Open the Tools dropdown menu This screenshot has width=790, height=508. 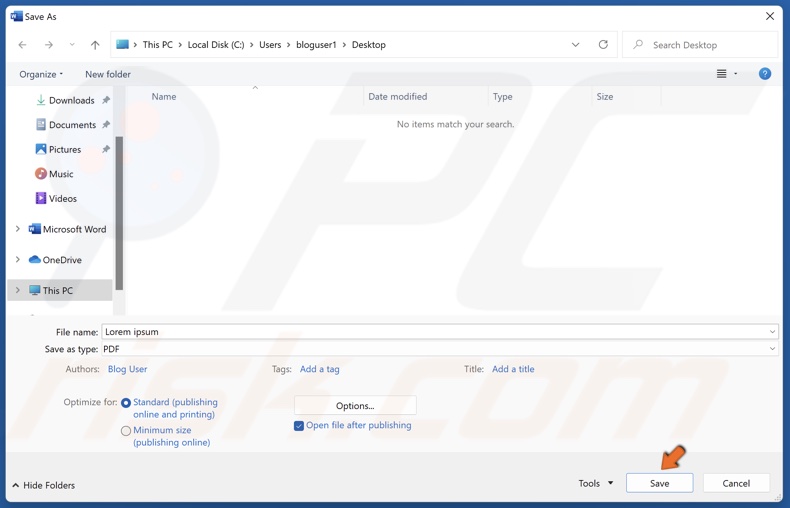click(x=596, y=483)
